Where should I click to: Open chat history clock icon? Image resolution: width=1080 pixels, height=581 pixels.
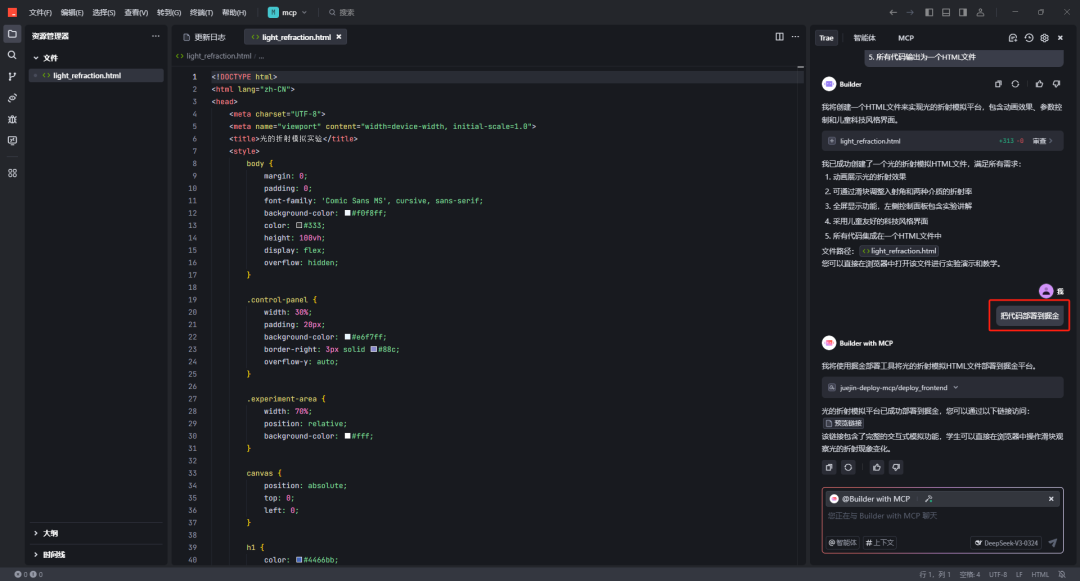tap(1028, 38)
